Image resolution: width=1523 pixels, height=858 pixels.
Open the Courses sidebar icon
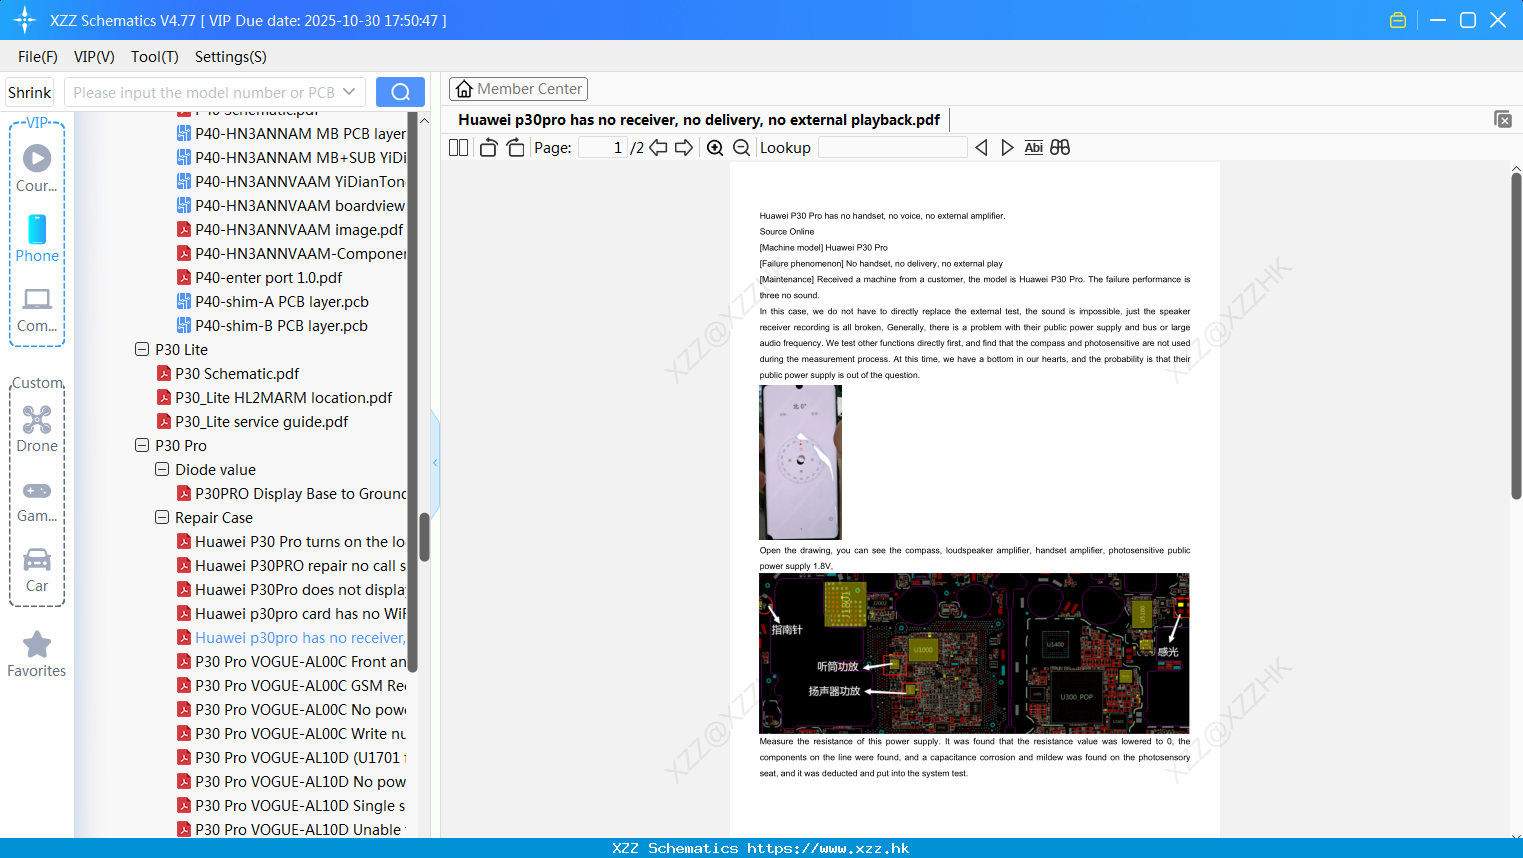[37, 168]
